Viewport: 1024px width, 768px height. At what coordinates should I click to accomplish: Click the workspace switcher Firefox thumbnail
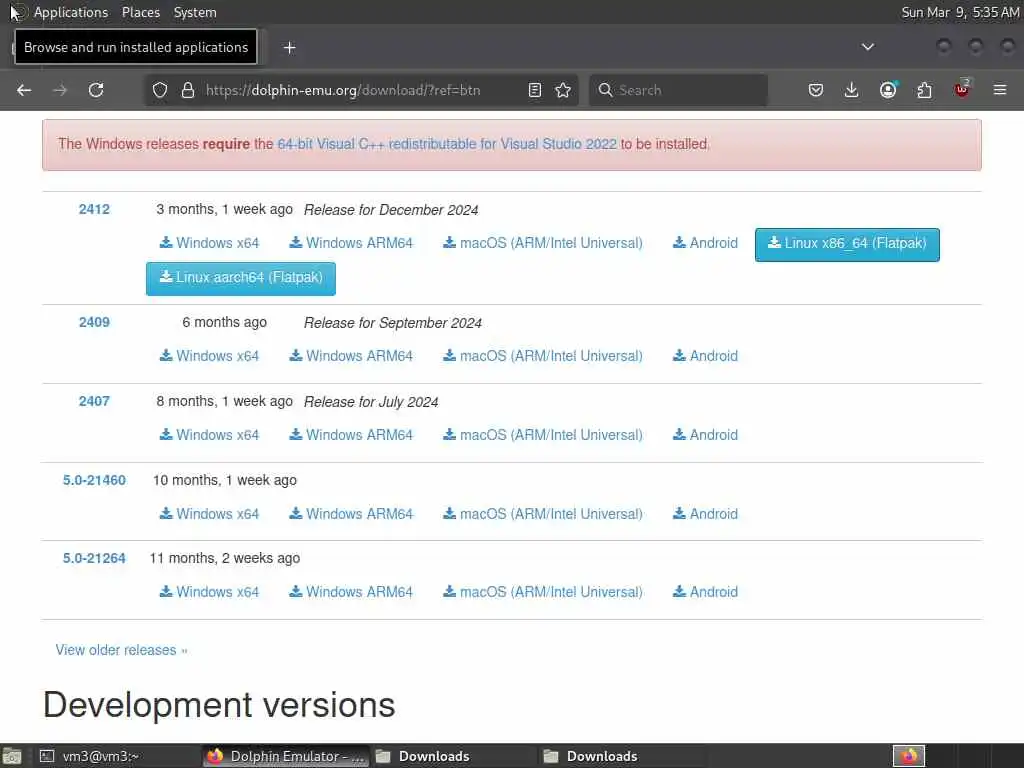point(909,756)
